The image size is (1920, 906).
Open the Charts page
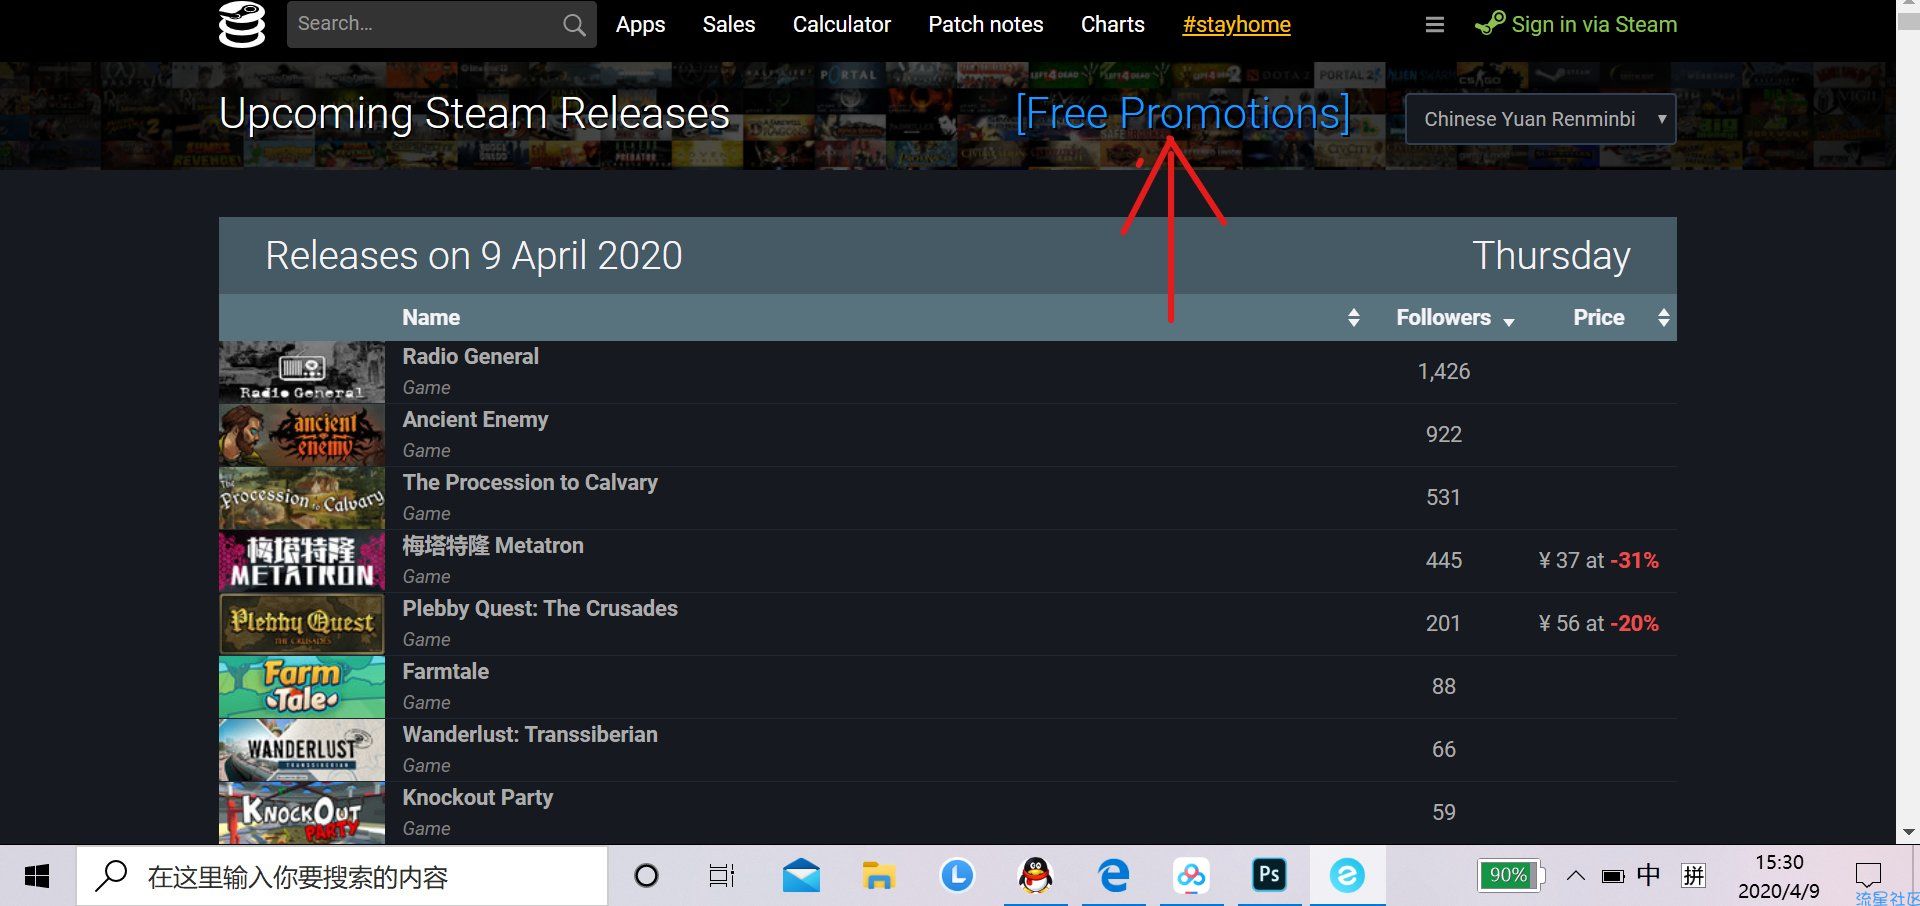(1113, 24)
